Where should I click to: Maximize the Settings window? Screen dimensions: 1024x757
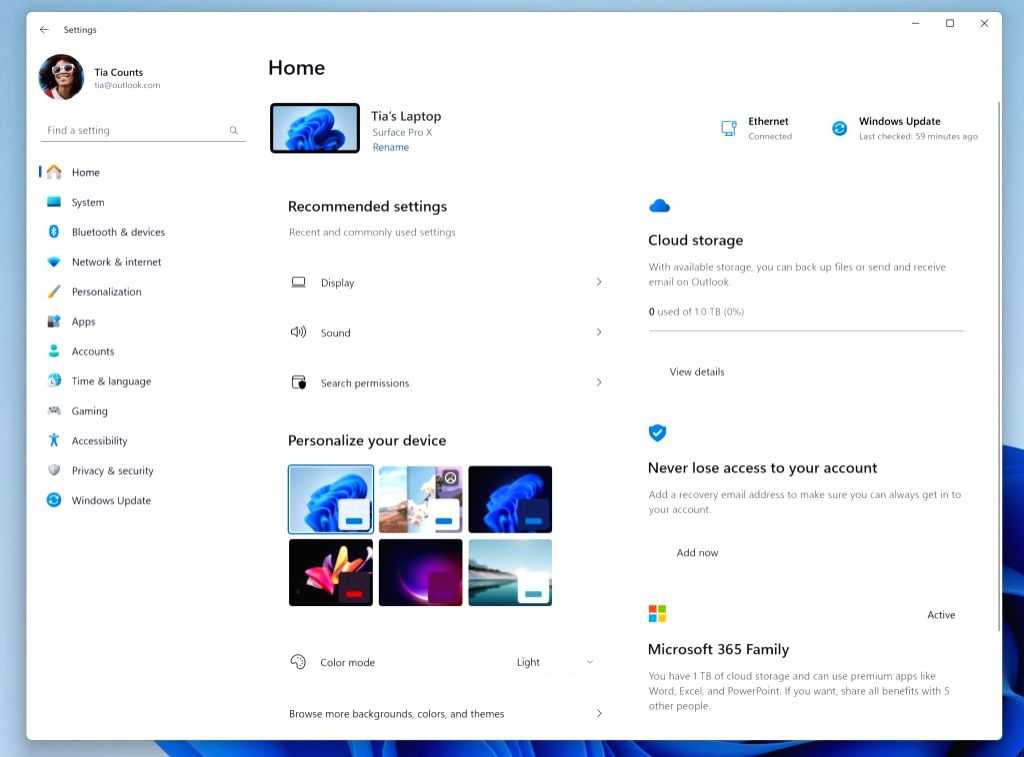coord(950,24)
